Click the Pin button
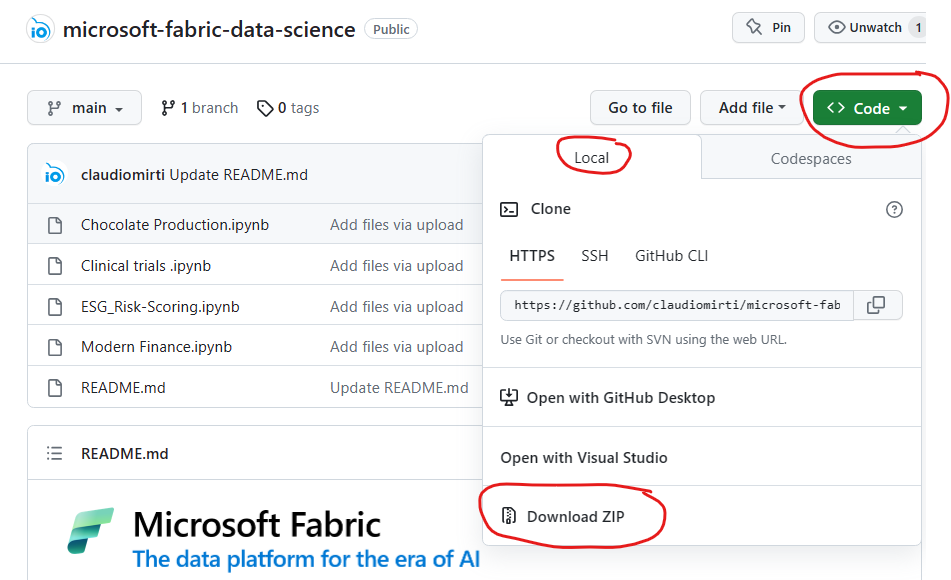 point(768,28)
